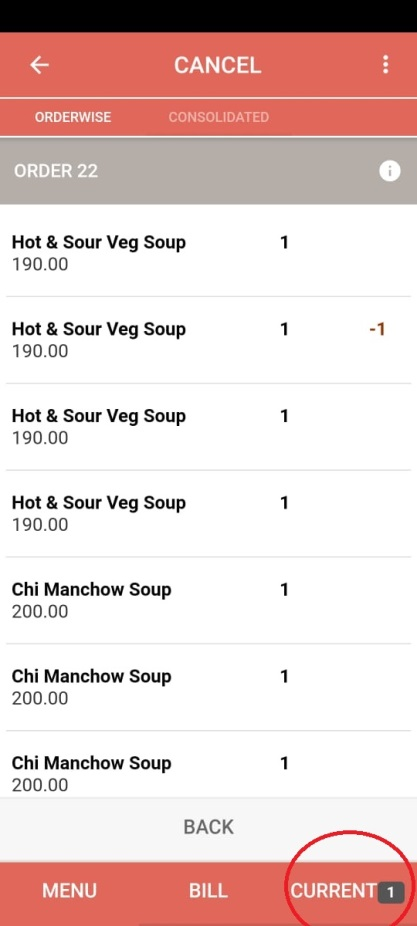Tap the ORDER 22 header bar
Viewport: 417px width, 926px height.
point(208,171)
